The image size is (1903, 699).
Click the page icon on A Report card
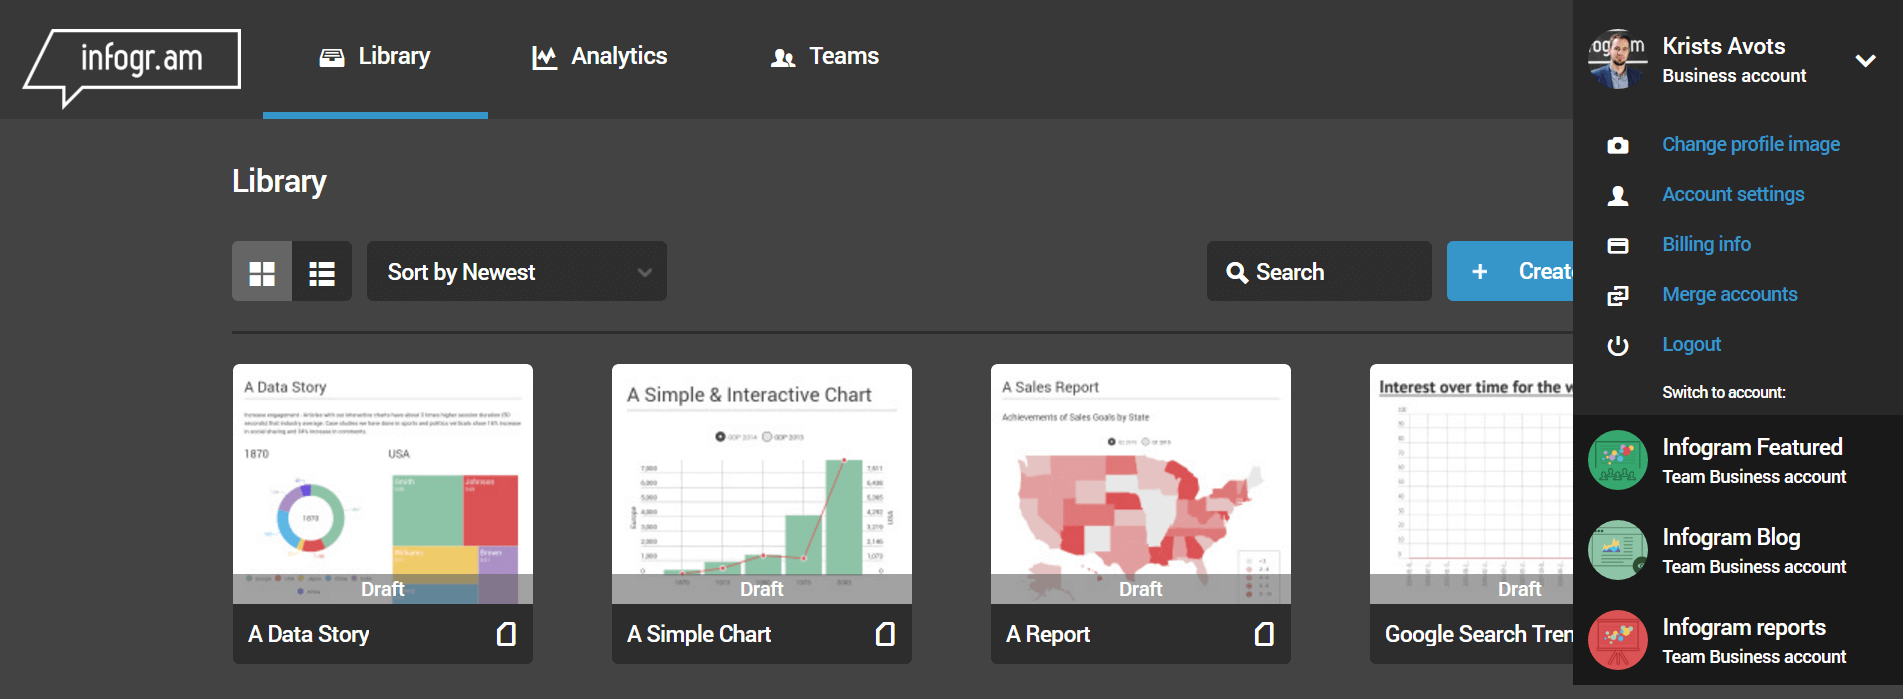point(1264,634)
